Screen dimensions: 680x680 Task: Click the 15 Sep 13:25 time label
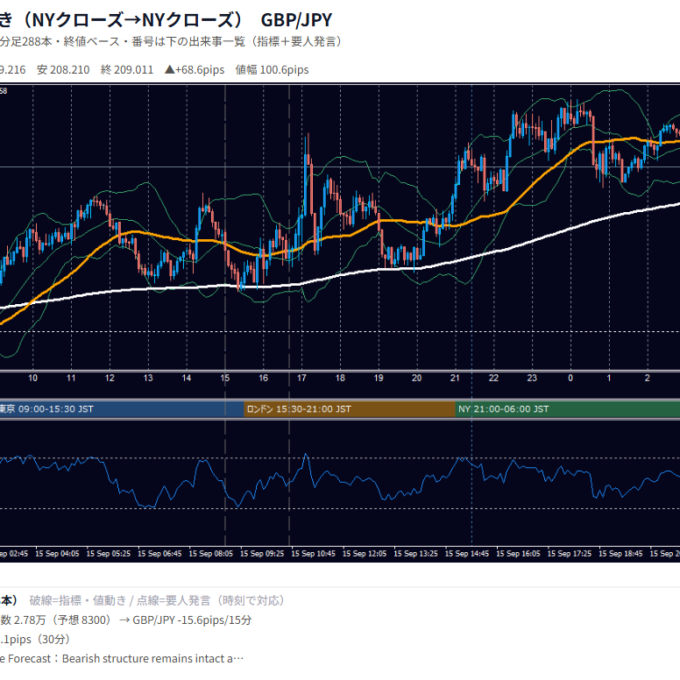coord(416,554)
